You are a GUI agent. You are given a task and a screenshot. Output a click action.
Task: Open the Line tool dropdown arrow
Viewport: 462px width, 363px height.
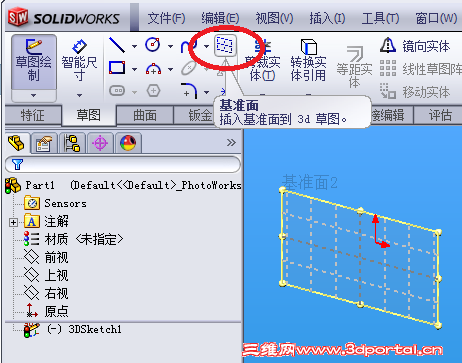[x=134, y=46]
